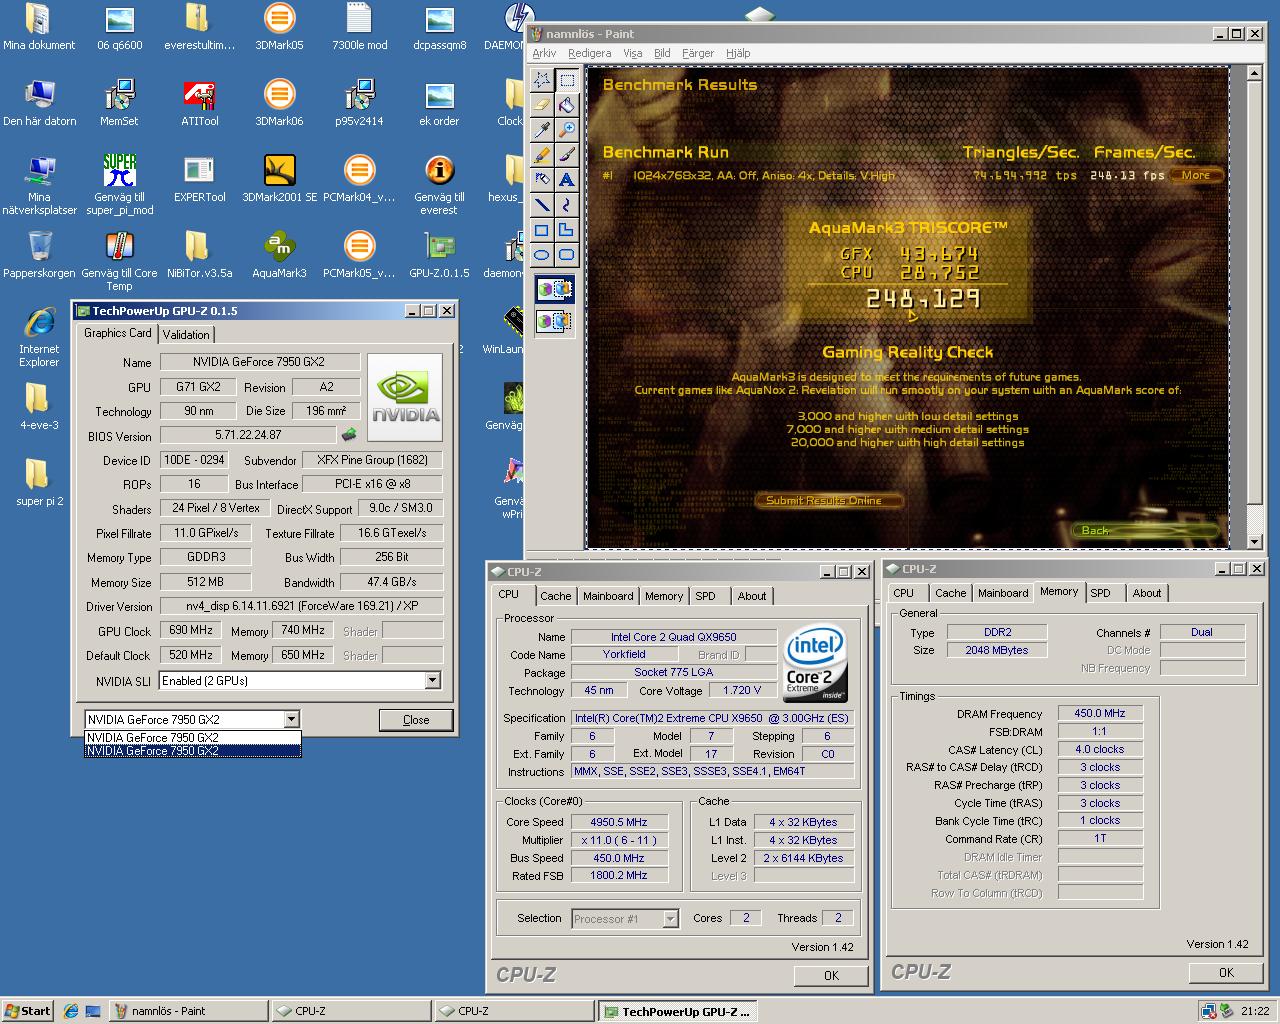Choose the Fill With Color bucket tool
Viewport: 1280px width, 1024px height.
pos(566,105)
